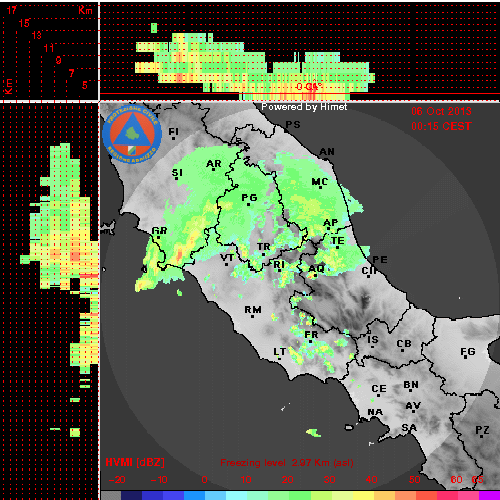Click the "17" height axis label

pyautogui.click(x=12, y=10)
